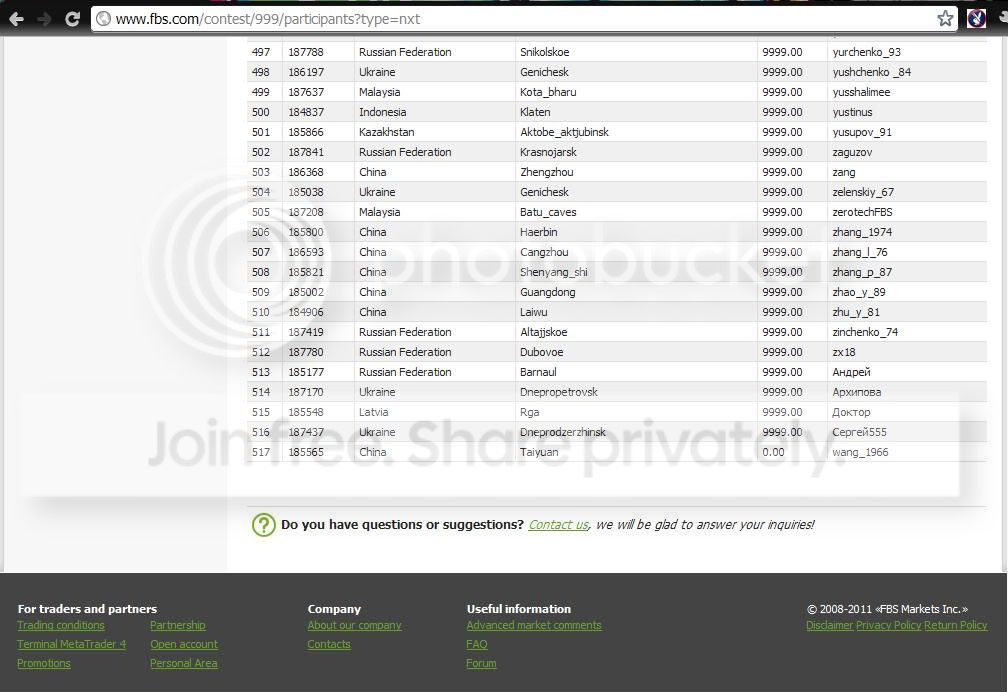This screenshot has width=1008, height=692.
Task: Open About our company link
Action: pos(354,625)
